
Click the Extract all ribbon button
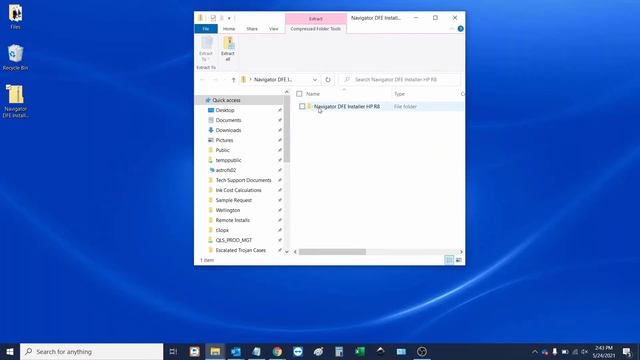click(x=228, y=49)
